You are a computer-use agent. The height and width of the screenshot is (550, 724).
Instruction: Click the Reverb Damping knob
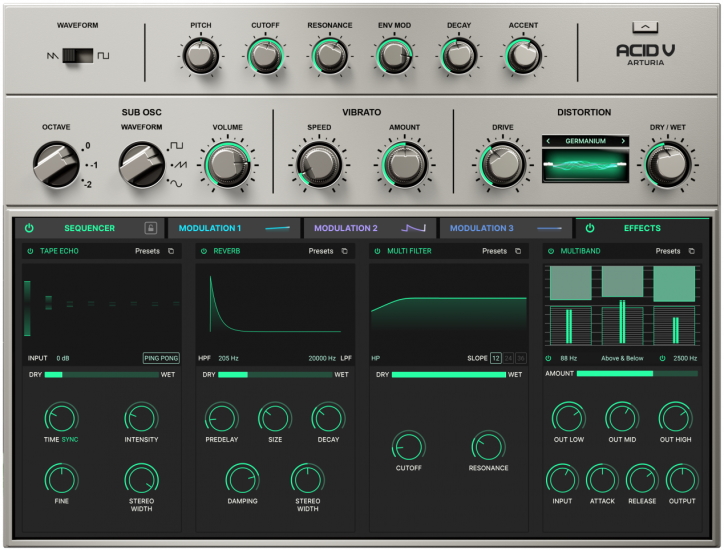242,479
